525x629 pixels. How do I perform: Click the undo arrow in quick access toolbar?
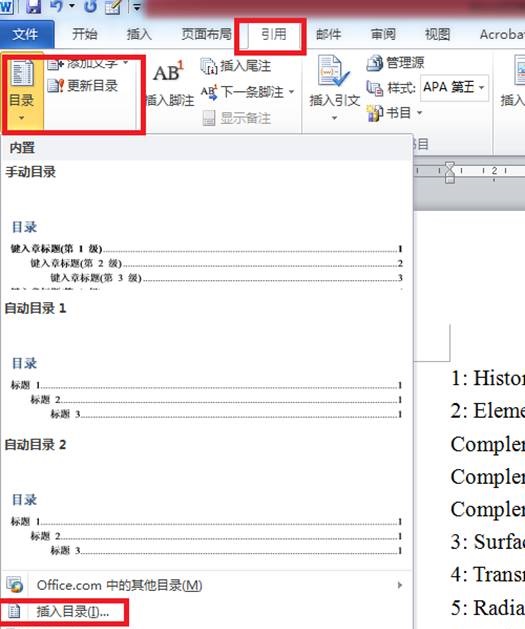57,6
